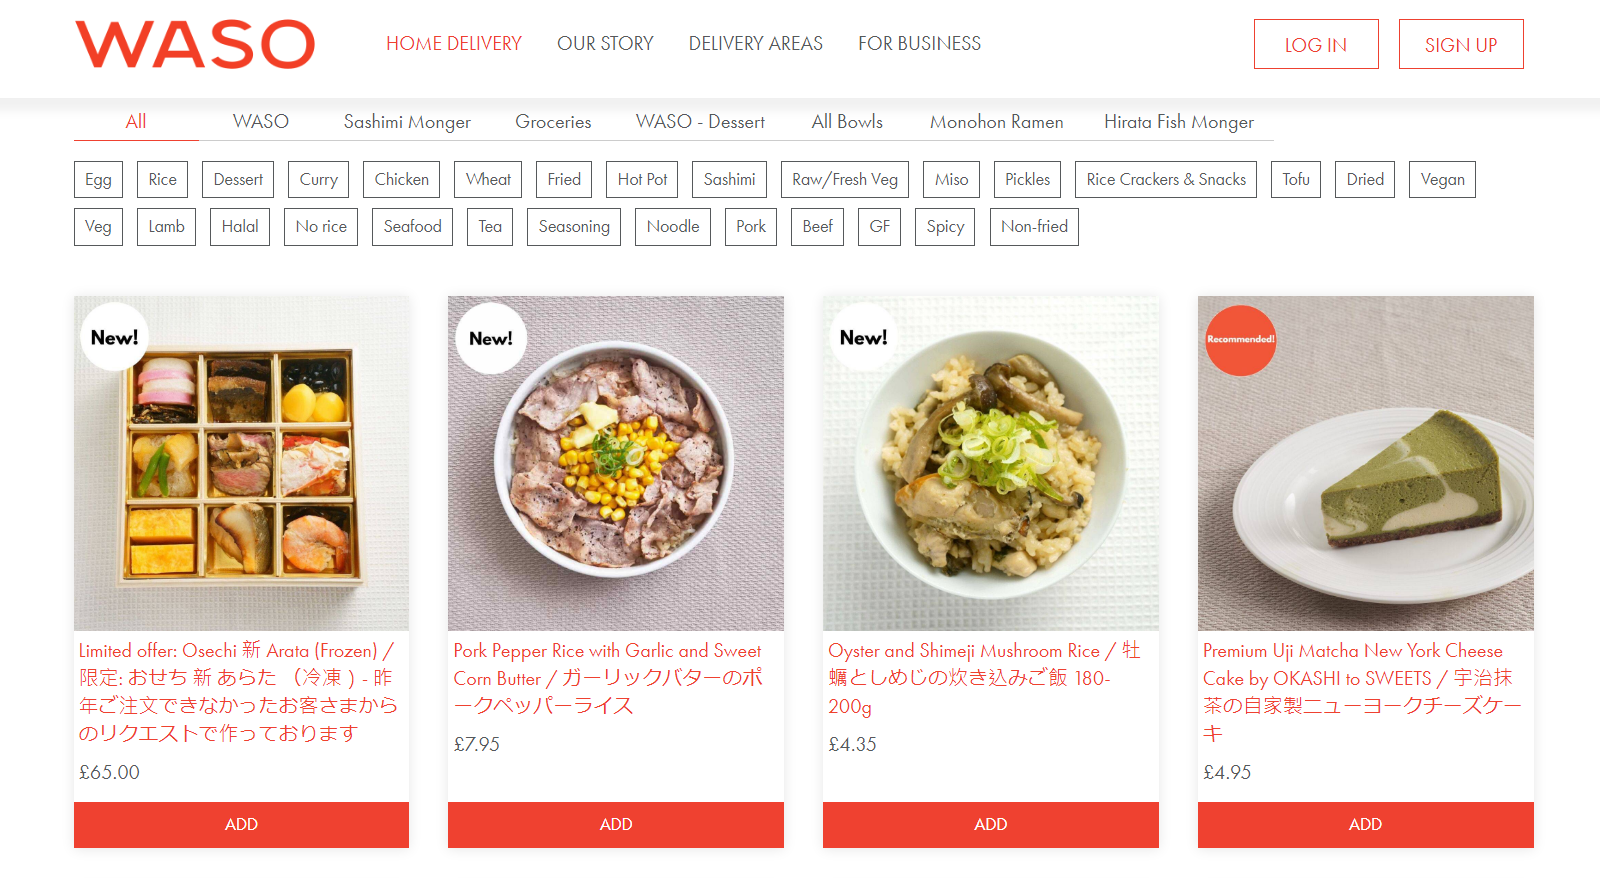This screenshot has width=1600, height=878.
Task: Toggle the Vegan filter tag
Action: click(1442, 180)
